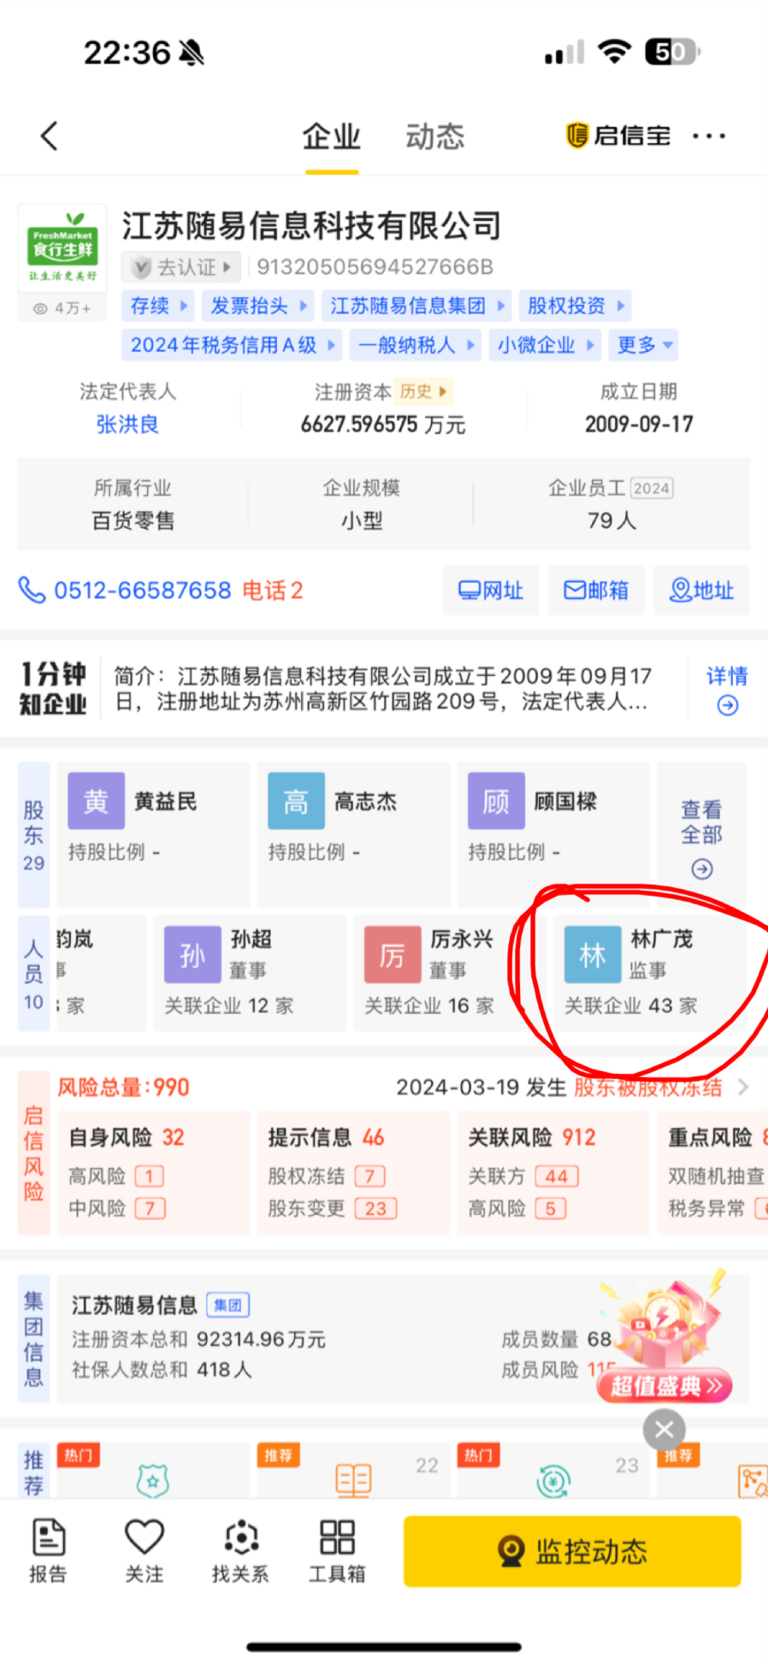Viewport: 768px width, 1666px height.
Task: Open legal representative 张洪良 link
Action: 128,424
